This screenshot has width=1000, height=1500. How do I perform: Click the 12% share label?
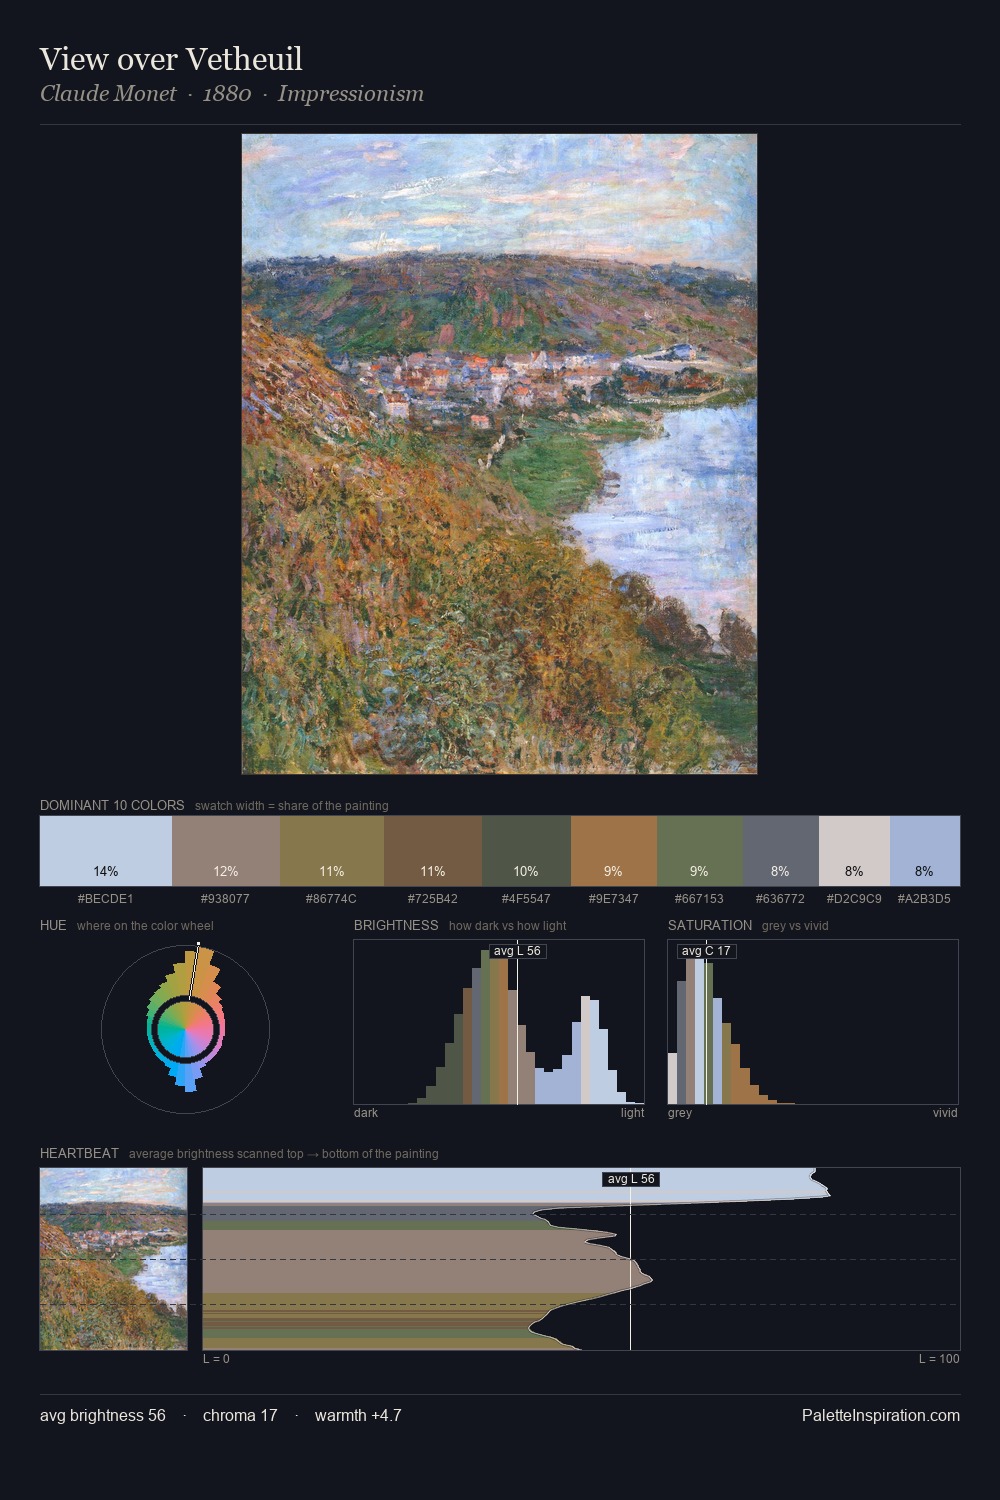pyautogui.click(x=226, y=872)
